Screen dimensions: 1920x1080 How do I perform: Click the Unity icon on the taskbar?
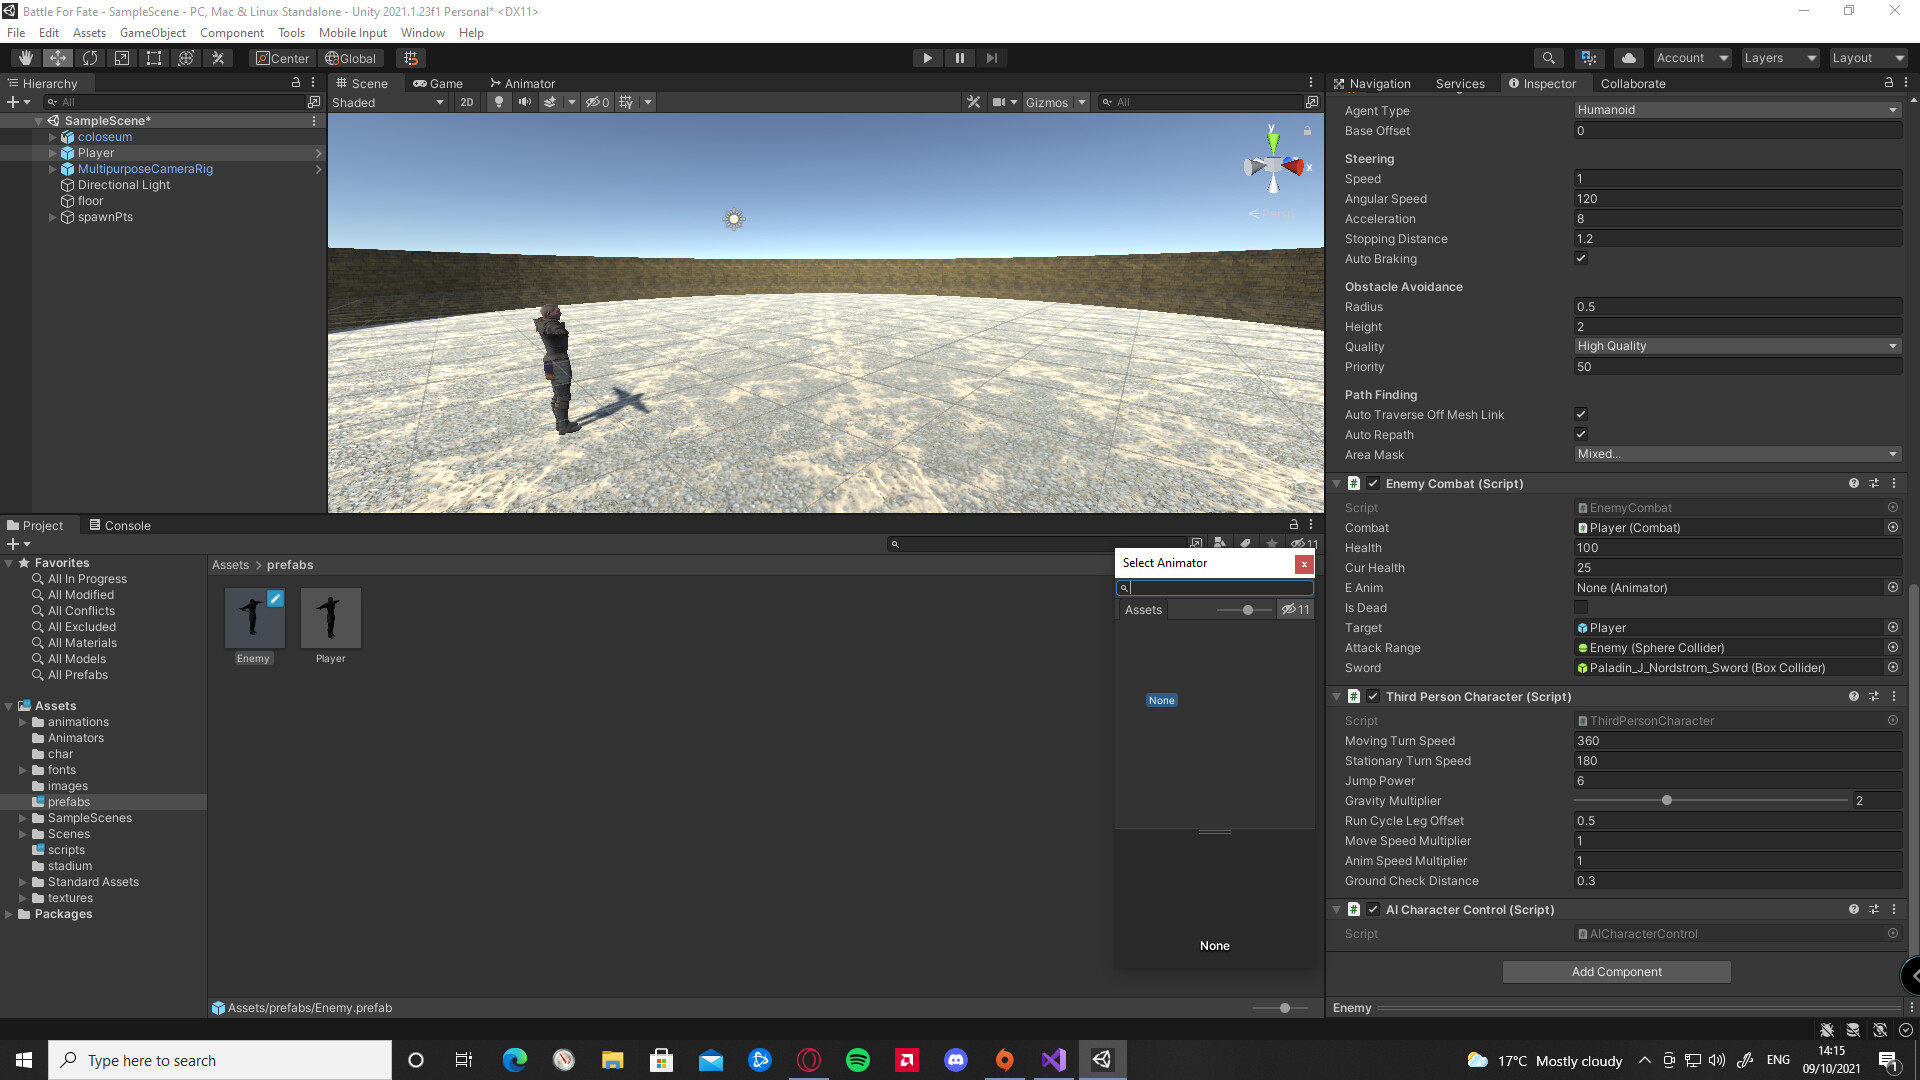point(1101,1059)
